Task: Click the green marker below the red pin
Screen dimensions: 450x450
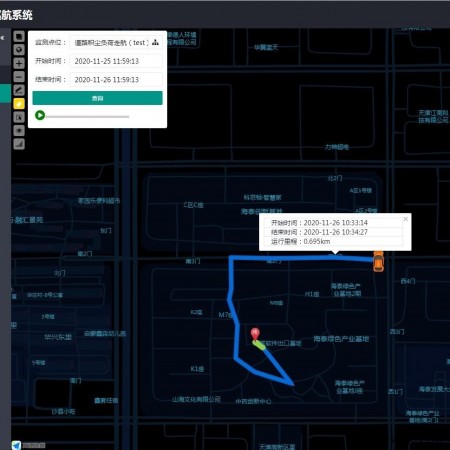Action: [x=259, y=345]
